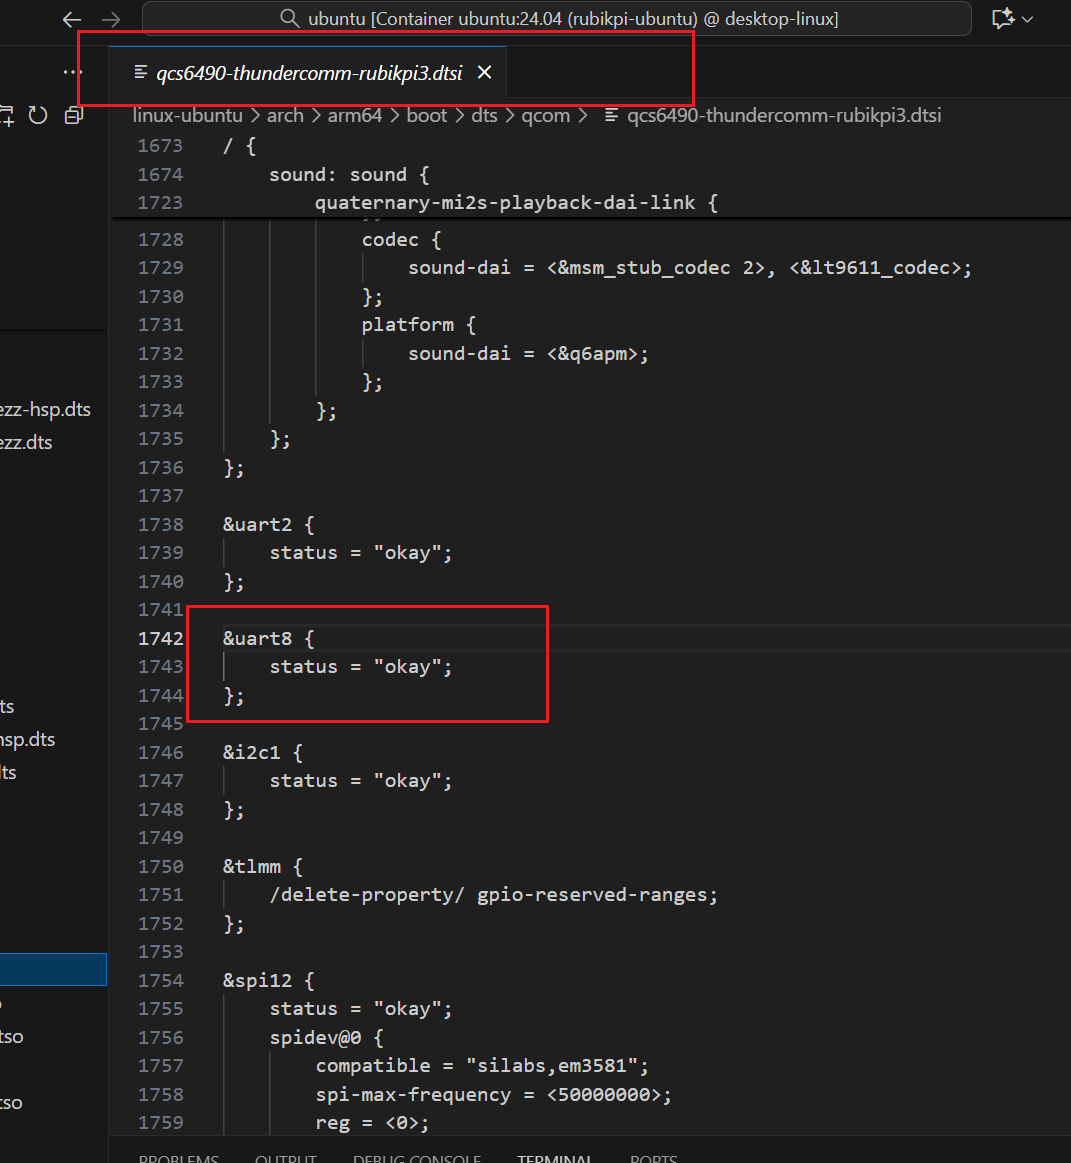Open the dropdown arrow beside Copilot chat
Screen dimensions: 1071x1163
point(1028,19)
